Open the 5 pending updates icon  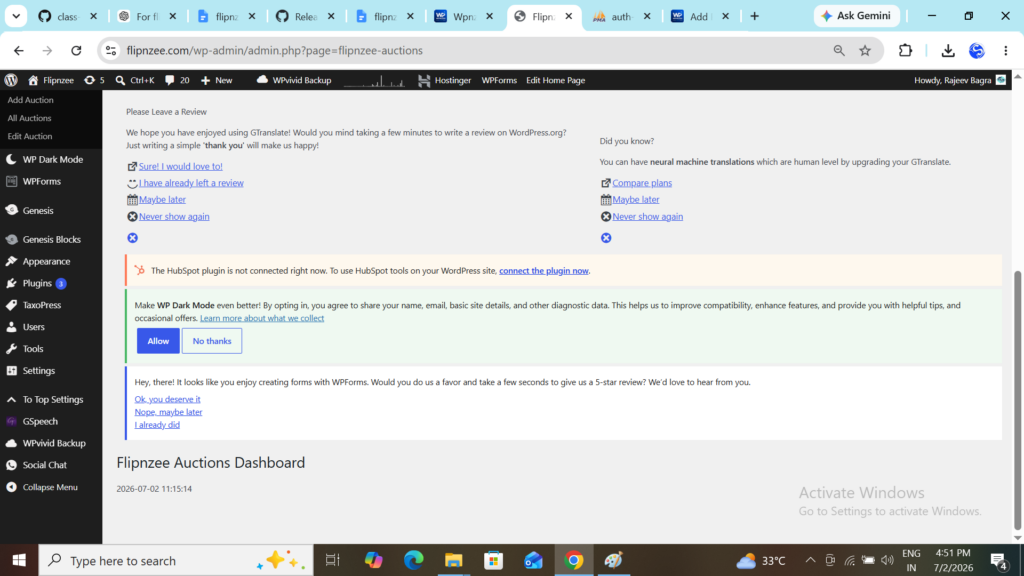pos(94,80)
